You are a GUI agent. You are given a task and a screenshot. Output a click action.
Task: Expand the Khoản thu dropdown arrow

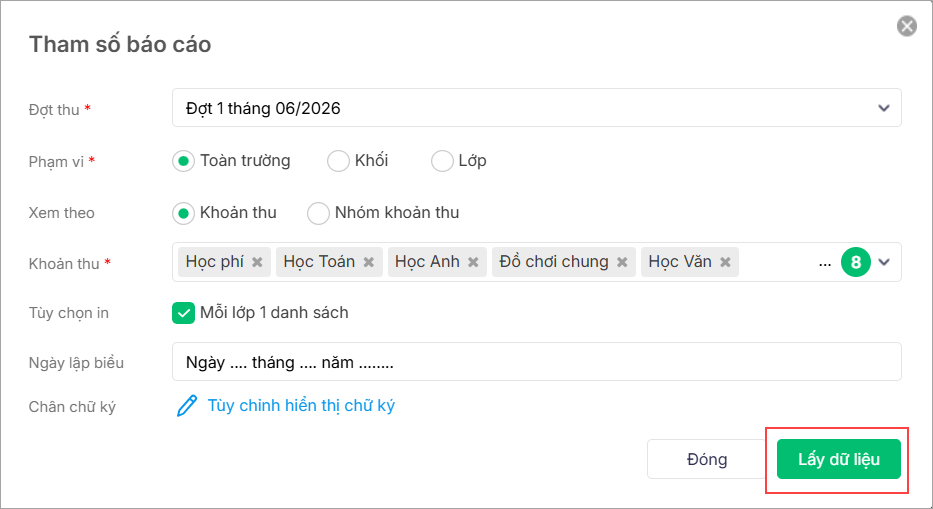coord(884,262)
